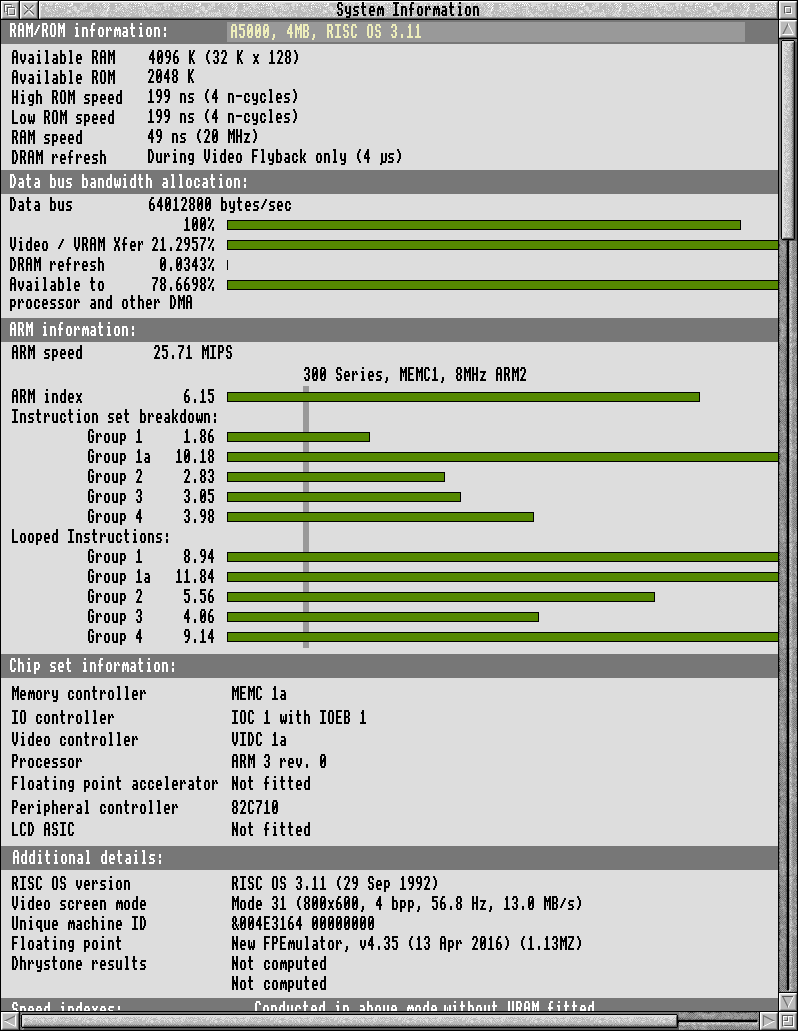
Task: Click the 100% data bus bar
Action: (484, 225)
